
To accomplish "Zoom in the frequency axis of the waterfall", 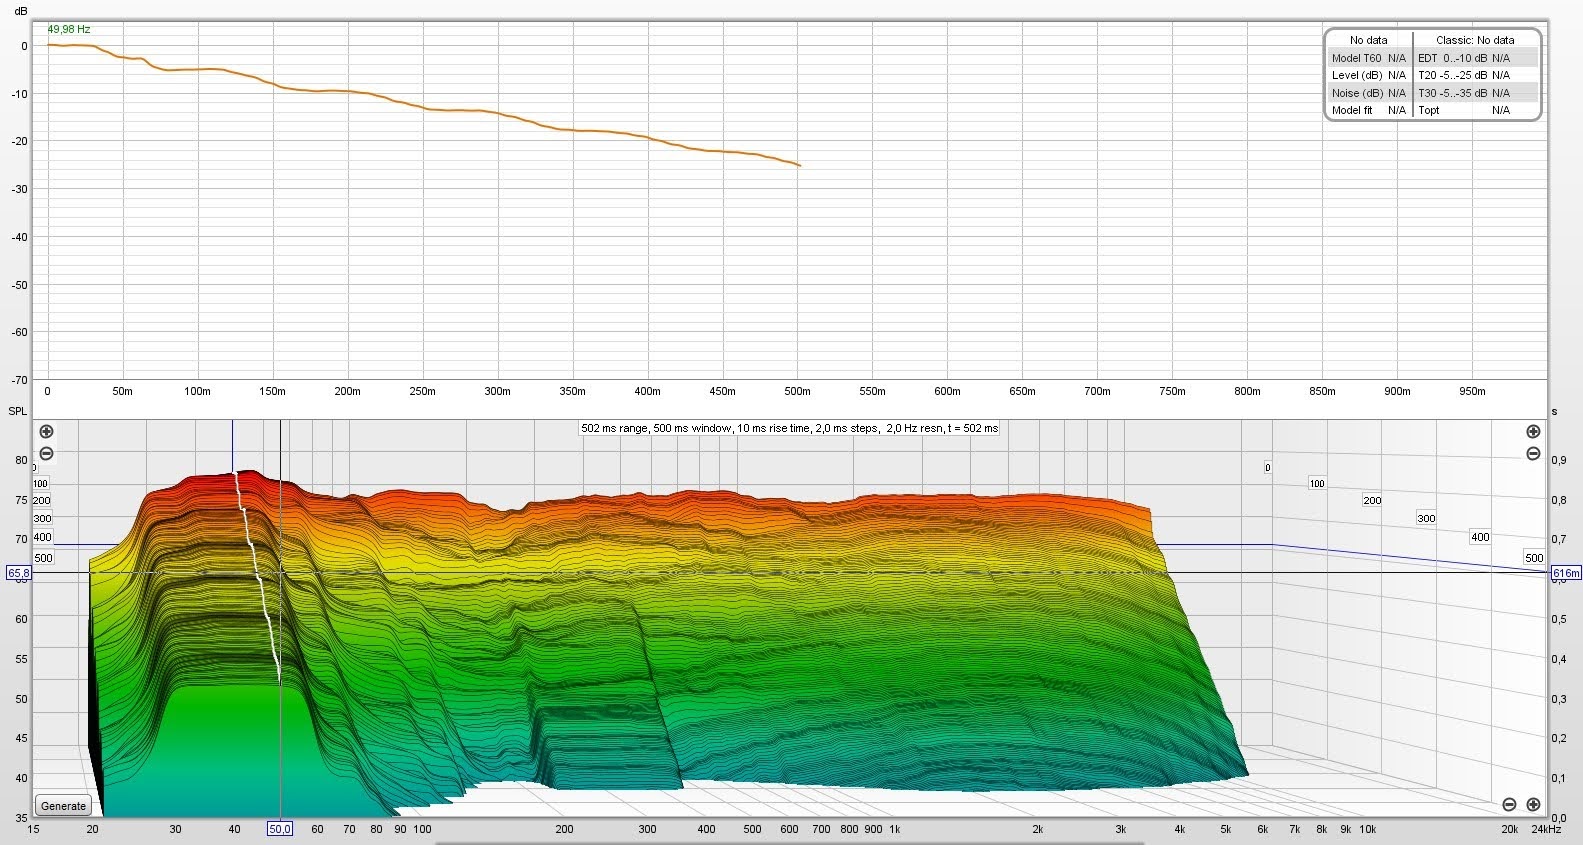I will tap(1533, 804).
